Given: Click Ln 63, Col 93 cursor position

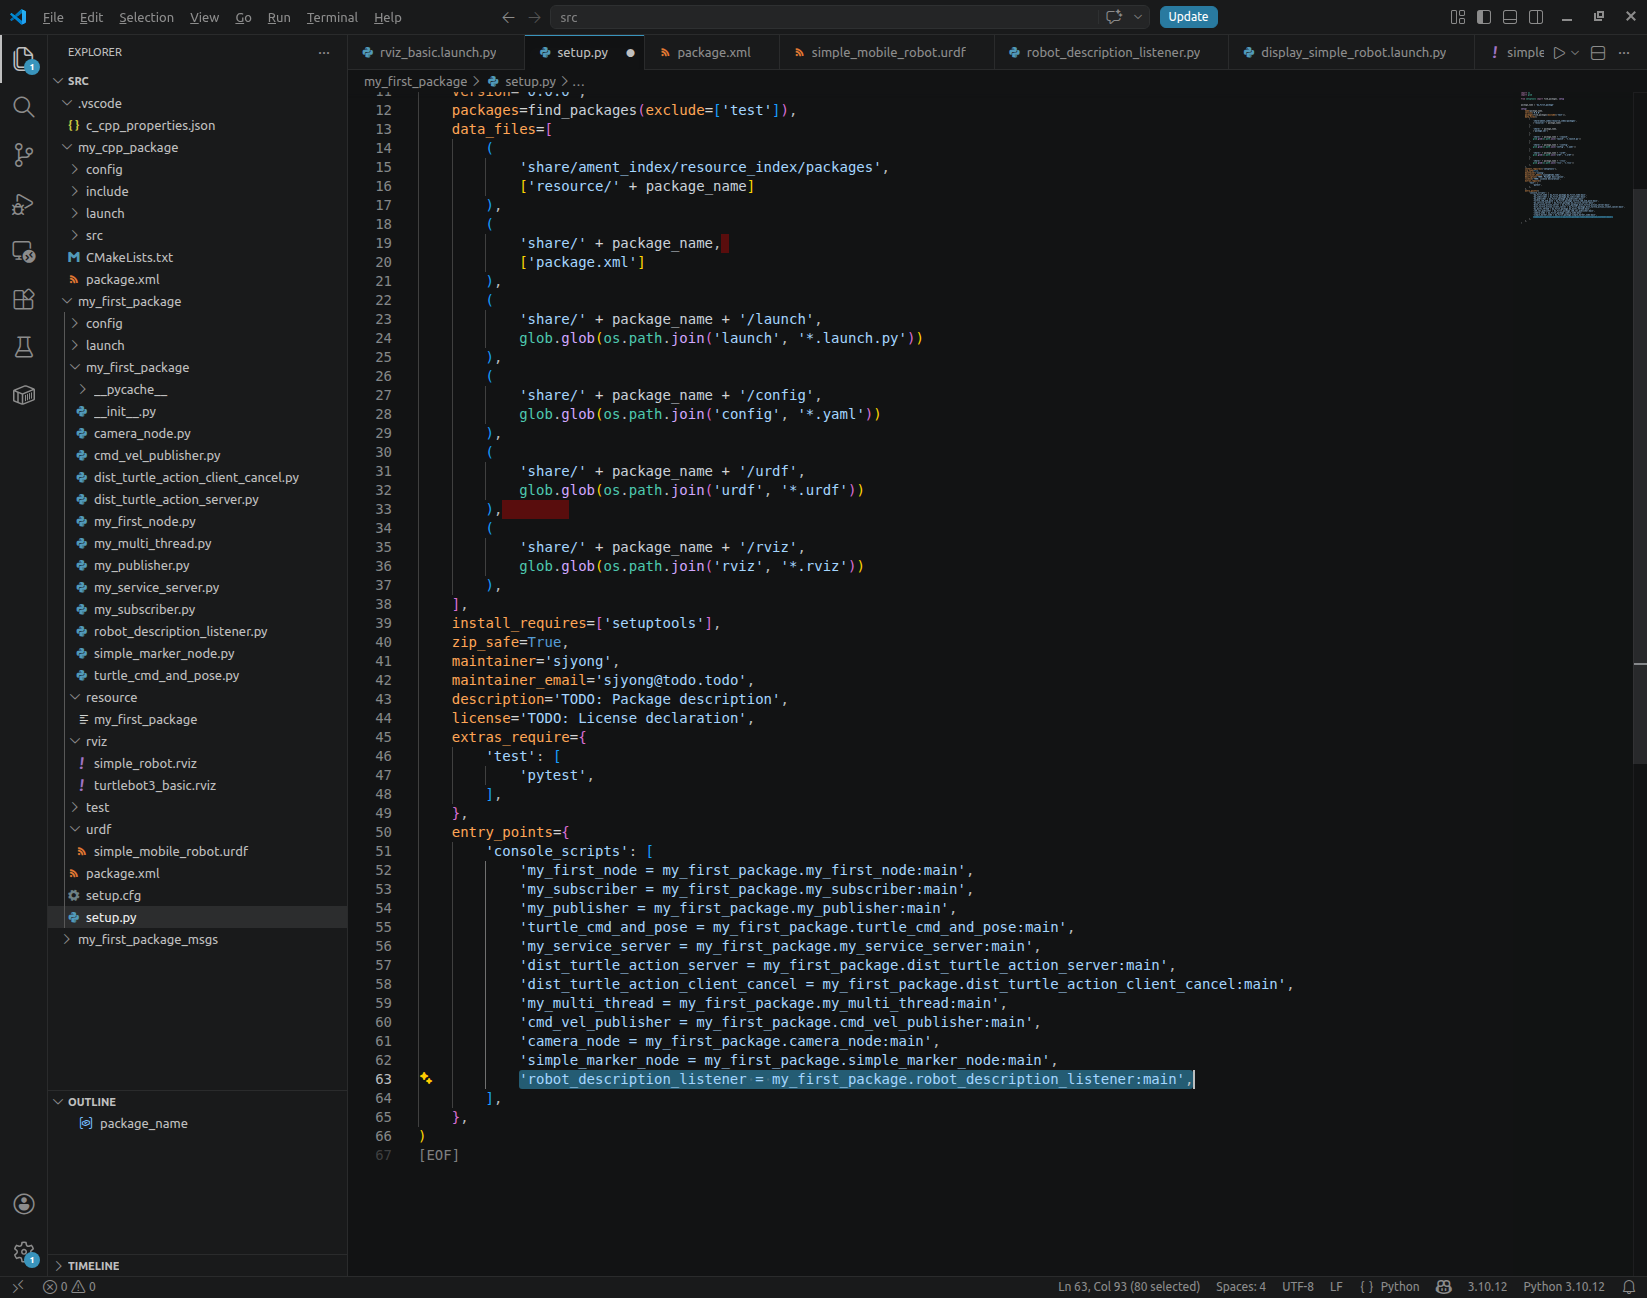Looking at the screenshot, I should [x=1129, y=1287].
